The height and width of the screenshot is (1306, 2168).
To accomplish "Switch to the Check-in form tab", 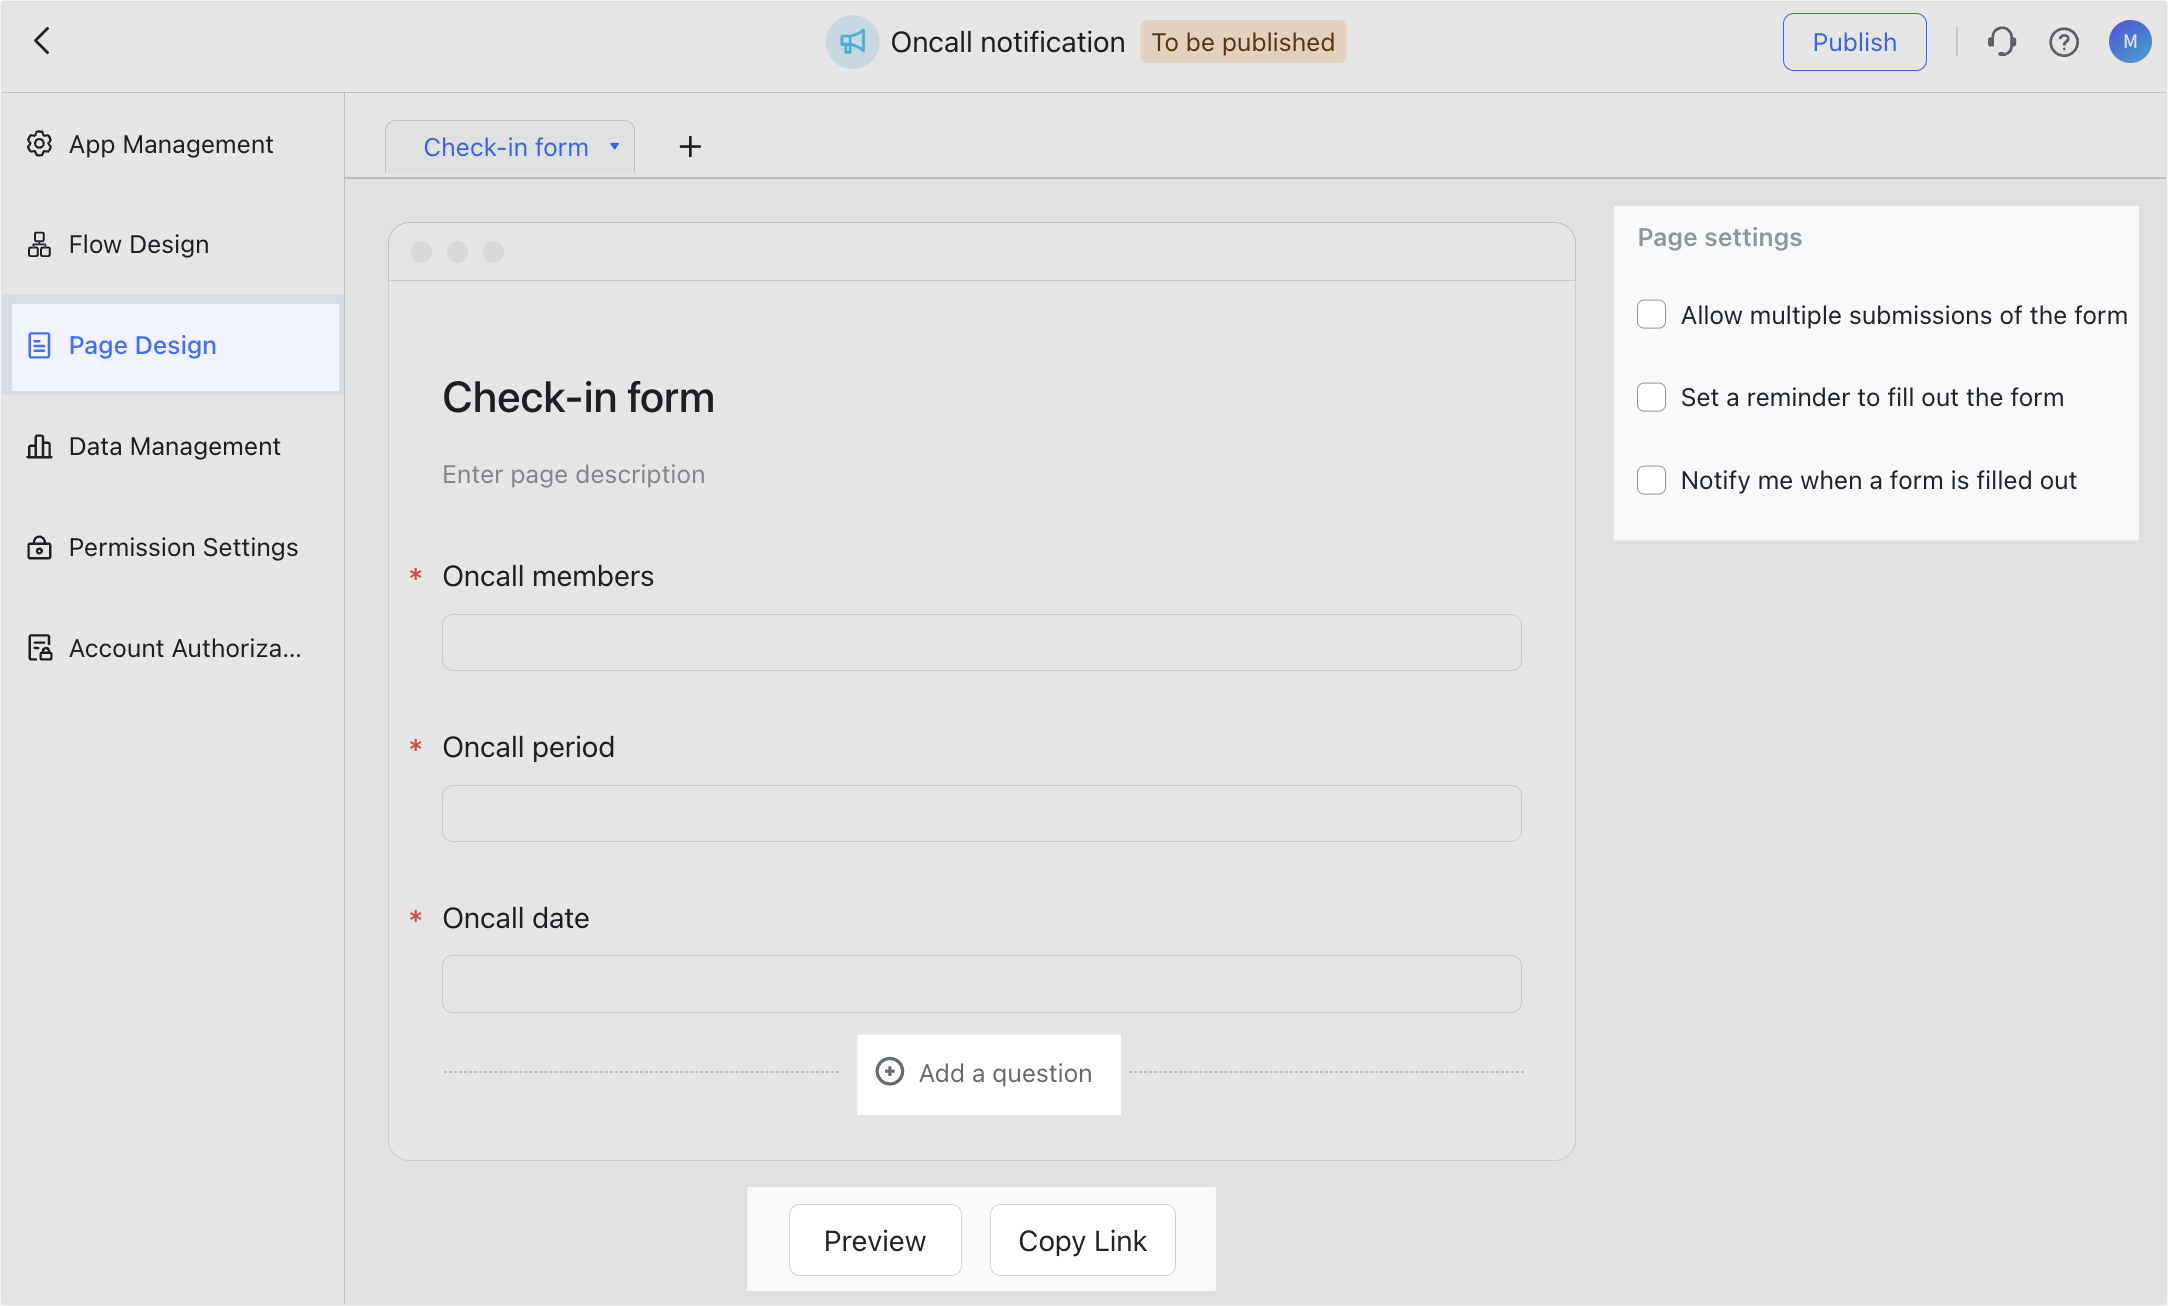I will (x=505, y=146).
